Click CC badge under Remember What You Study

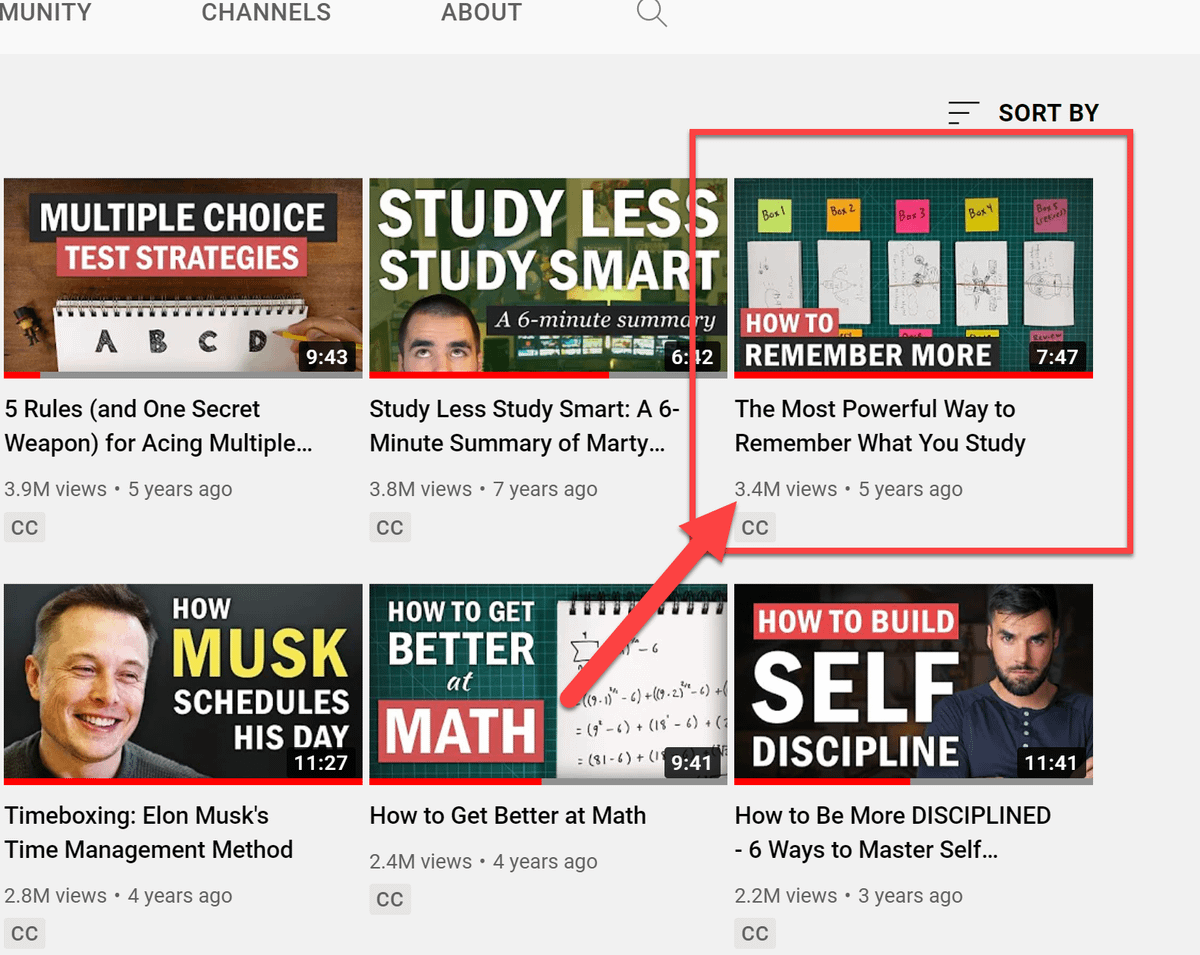pyautogui.click(x=755, y=528)
